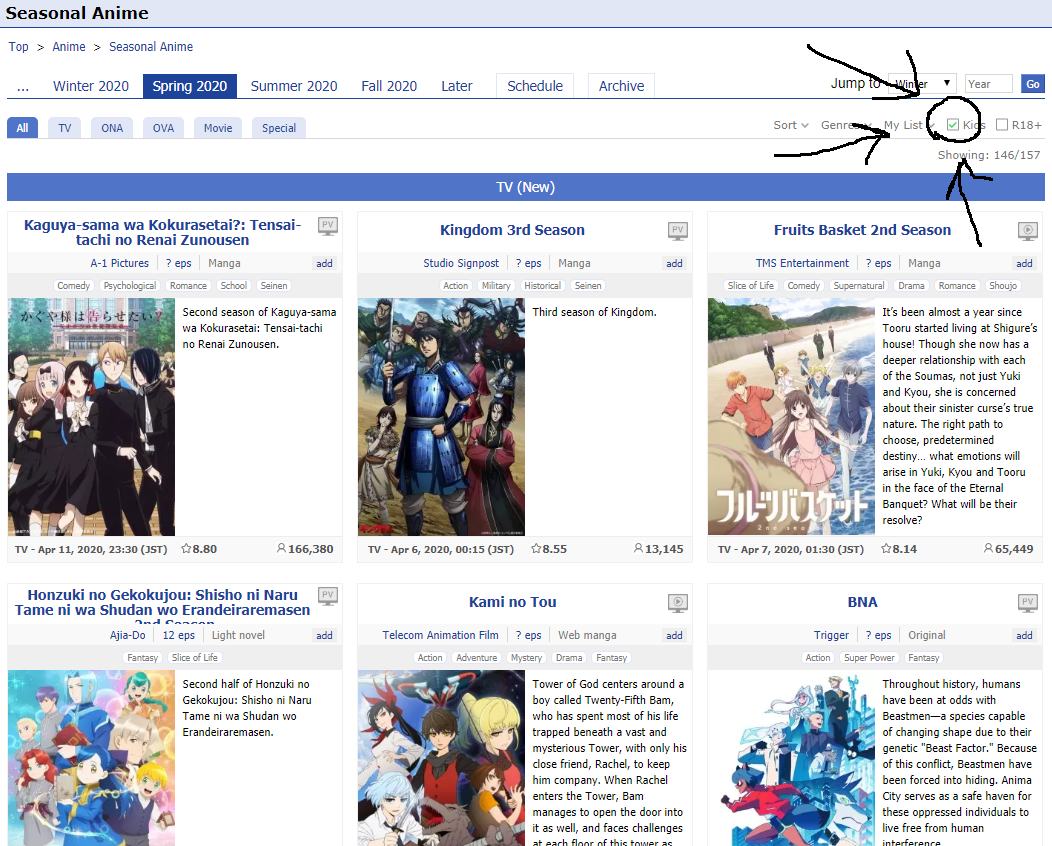Play the Fruits Basket 2nd Season video icon
Screen dimensions: 1052x846
(x=1027, y=231)
